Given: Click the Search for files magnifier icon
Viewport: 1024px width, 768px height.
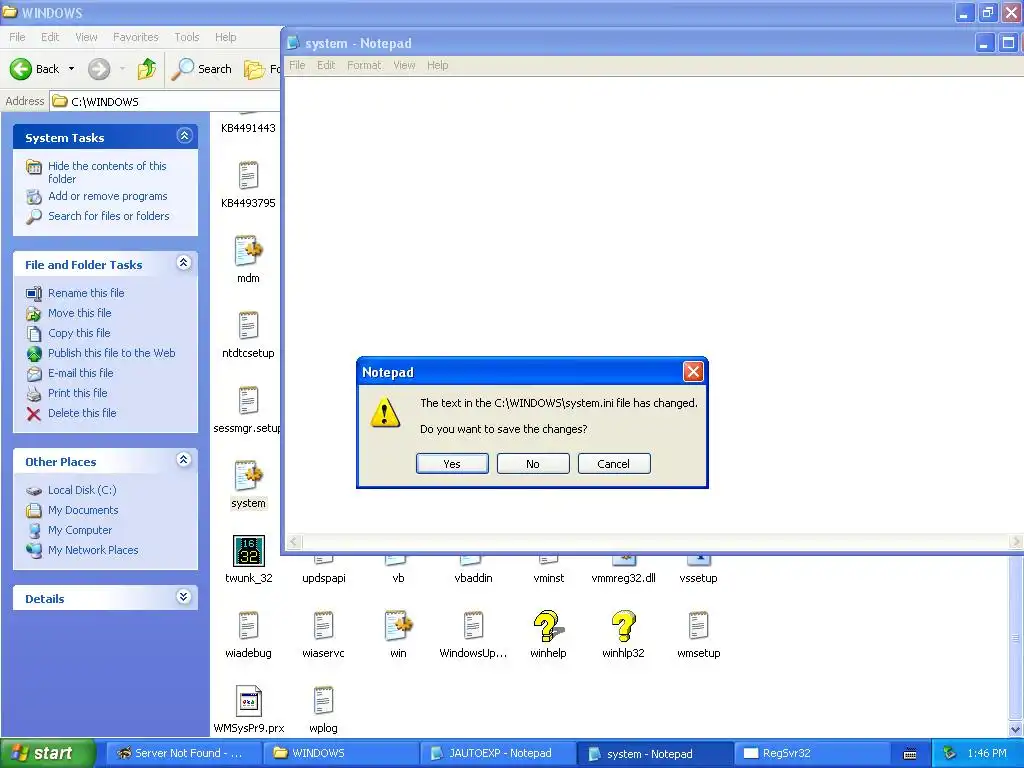Looking at the screenshot, I should (34, 216).
